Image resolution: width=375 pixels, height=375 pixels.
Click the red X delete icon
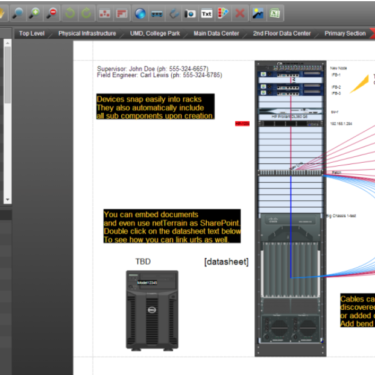pyautogui.click(x=240, y=13)
